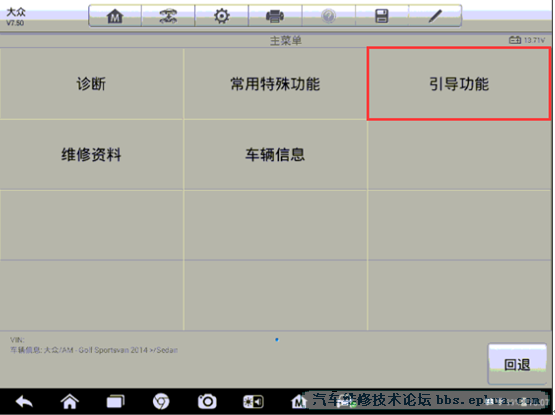Select 车辆信息 vehicle information tile
This screenshot has height=415, width=555.
(275, 155)
